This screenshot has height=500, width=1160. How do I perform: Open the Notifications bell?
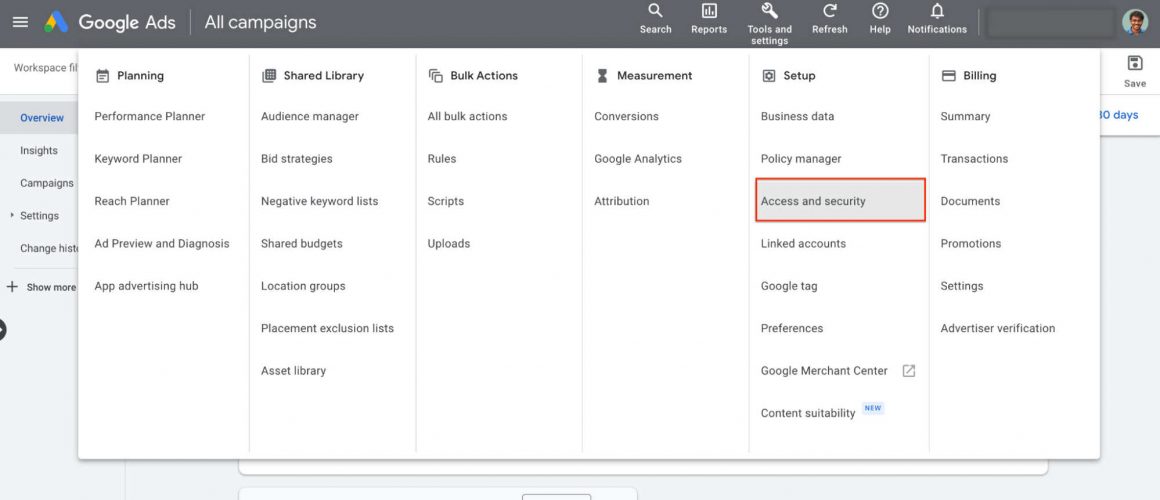937,12
